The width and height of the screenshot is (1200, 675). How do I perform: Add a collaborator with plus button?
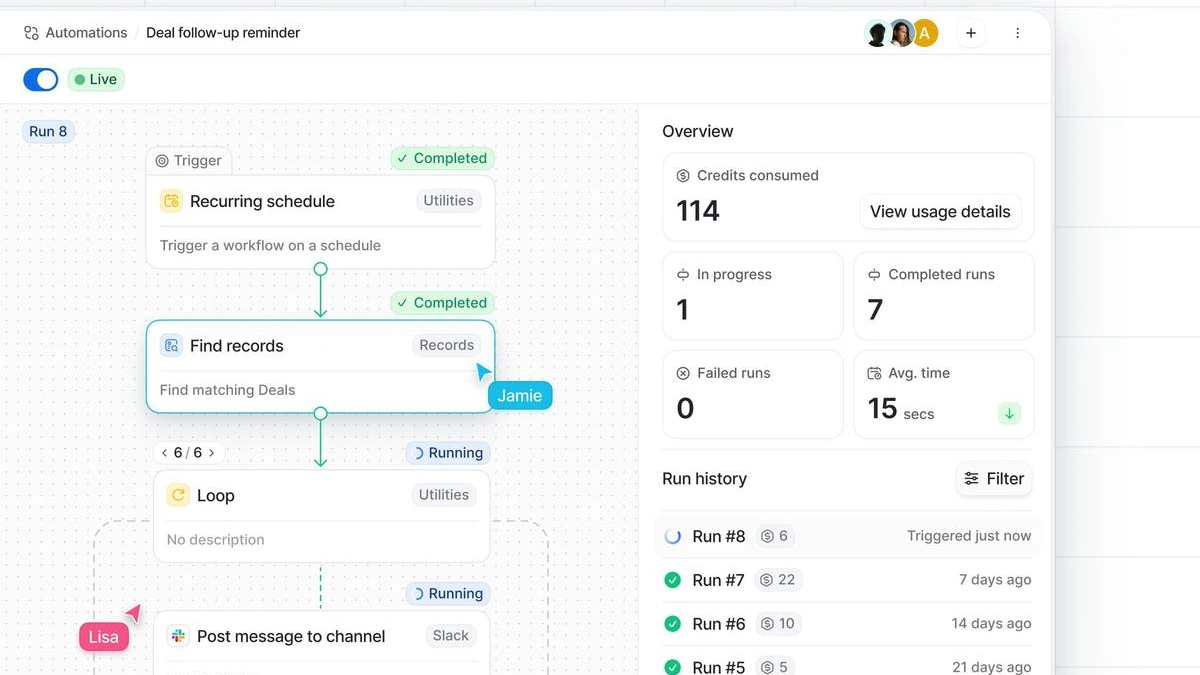pyautogui.click(x=970, y=33)
